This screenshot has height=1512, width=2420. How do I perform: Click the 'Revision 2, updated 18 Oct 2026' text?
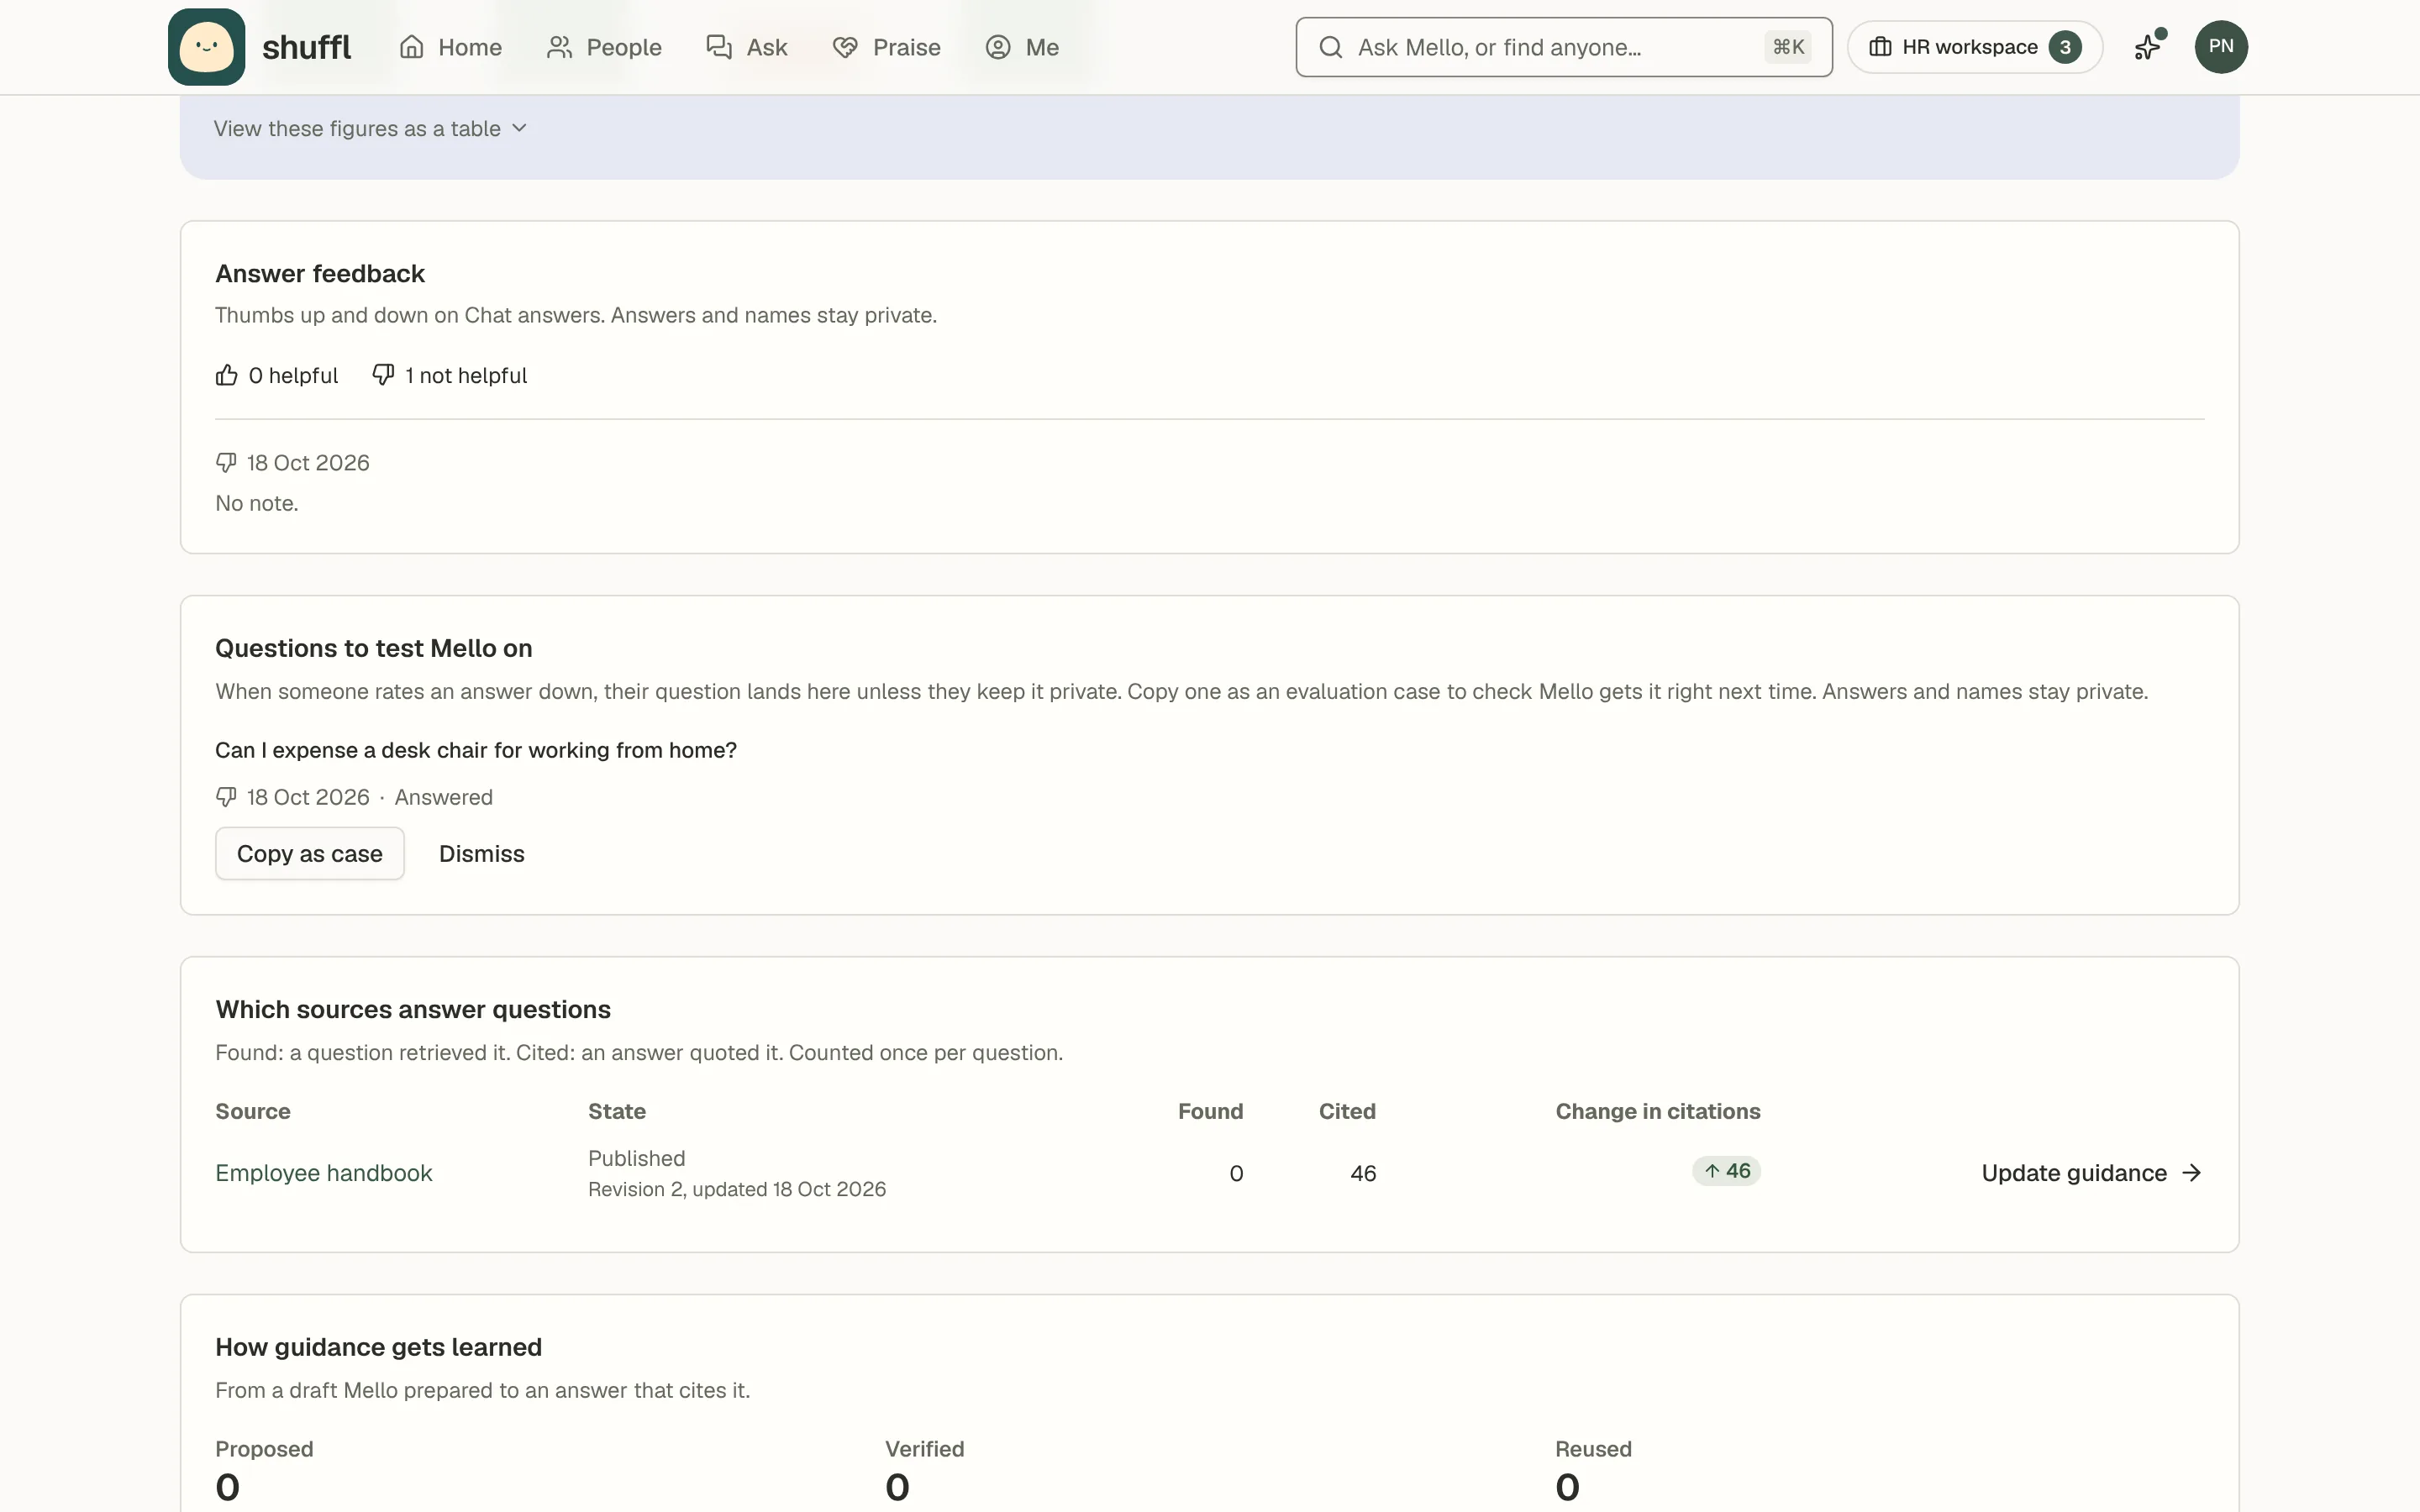point(737,1189)
